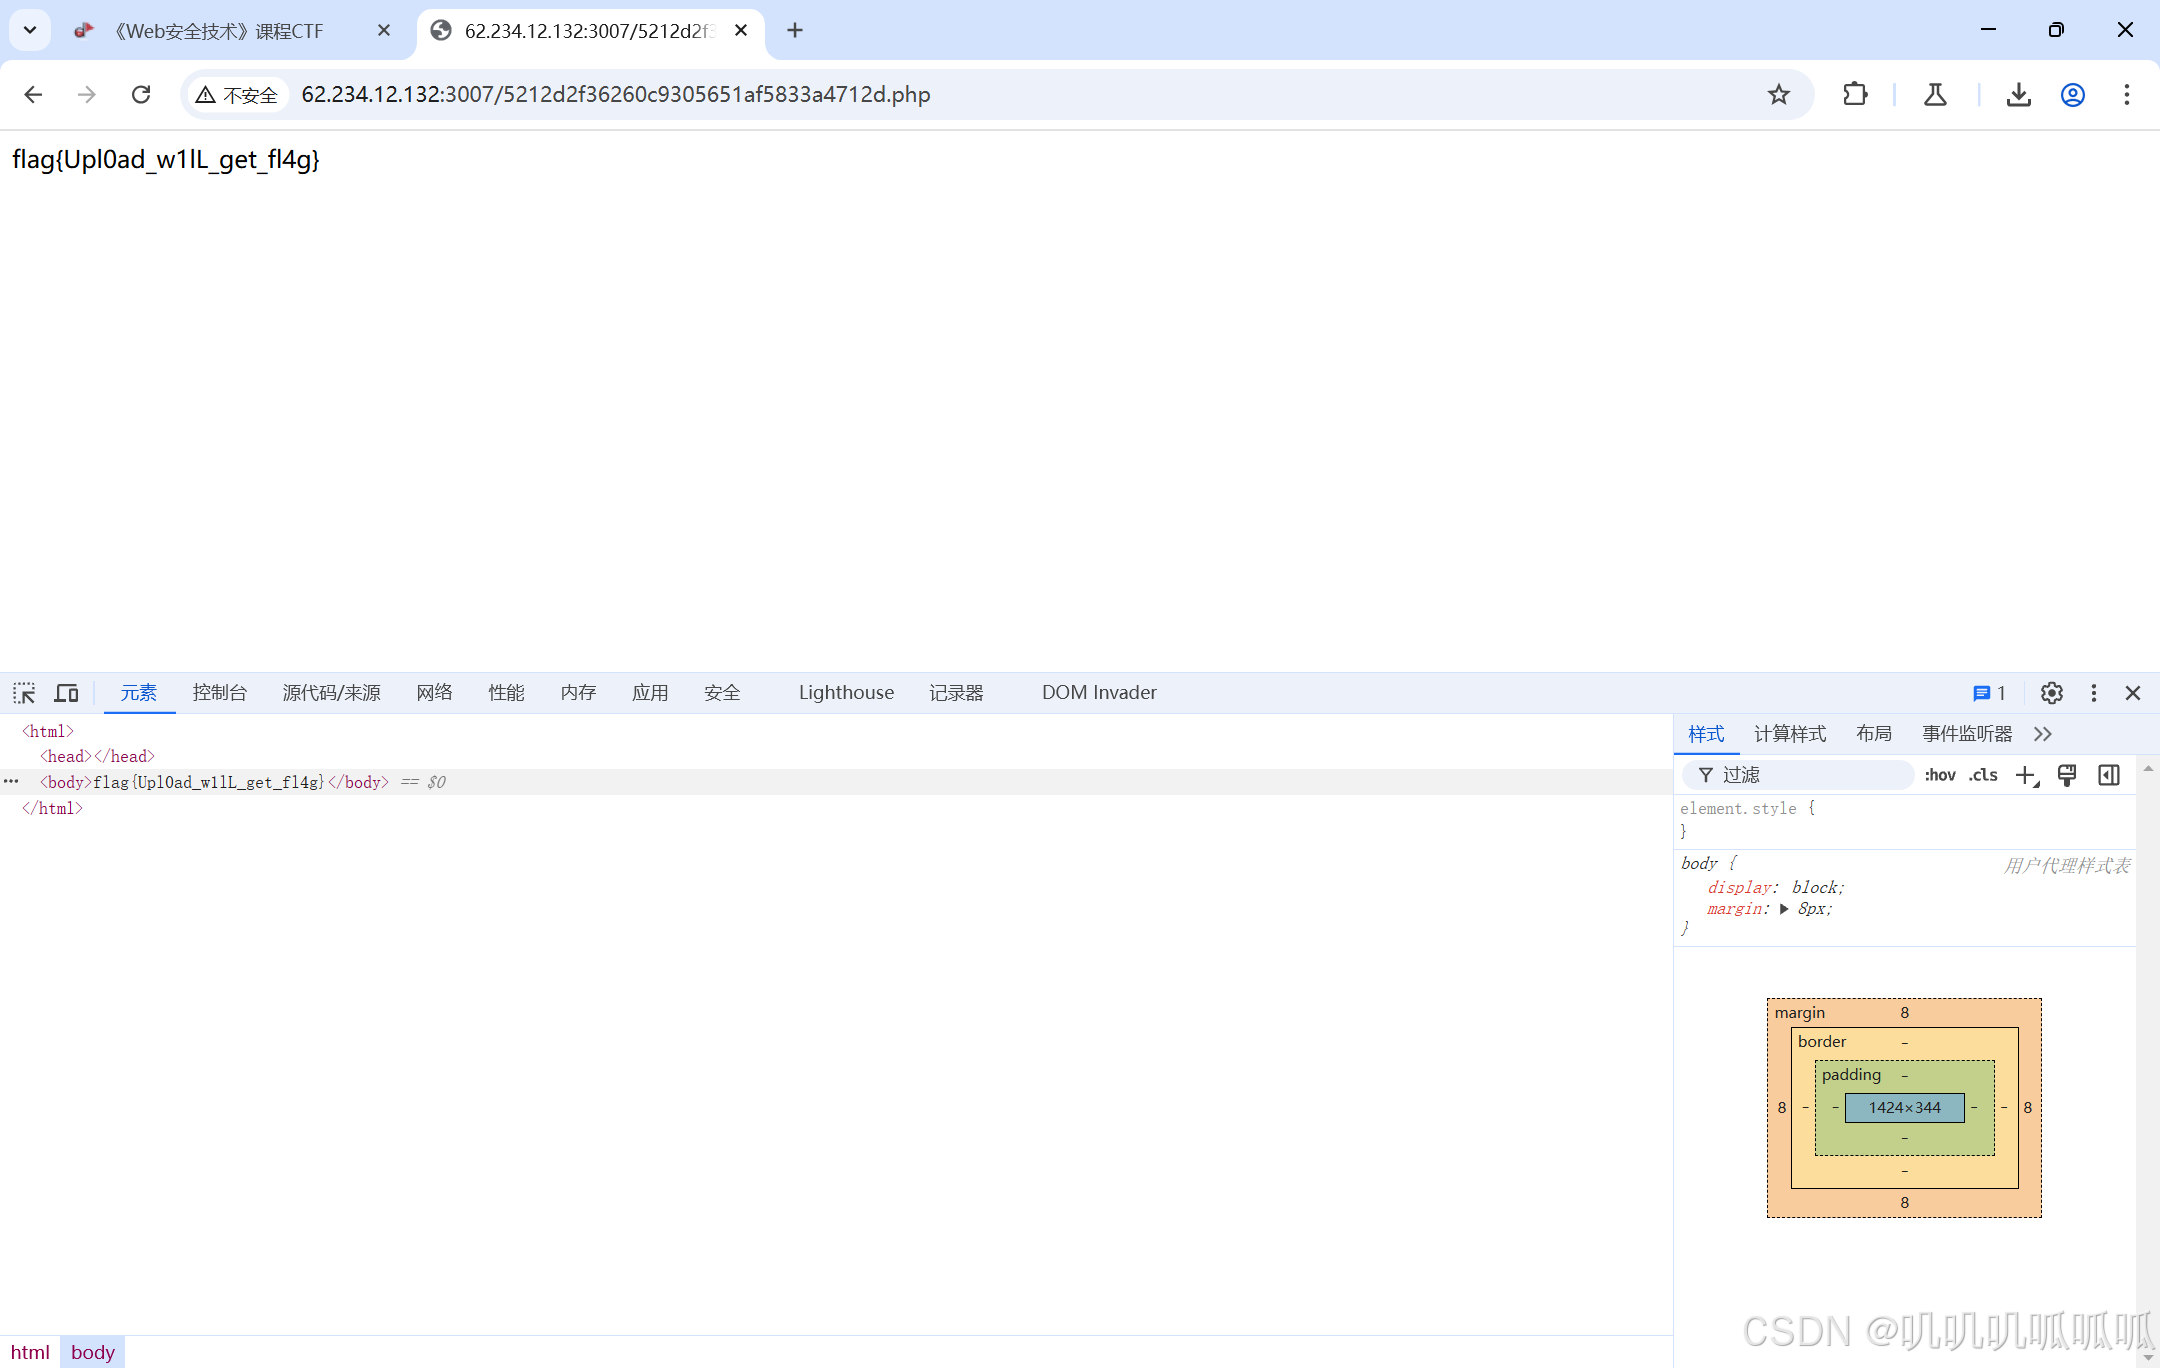Switch to the 网络 network tab

[x=434, y=693]
